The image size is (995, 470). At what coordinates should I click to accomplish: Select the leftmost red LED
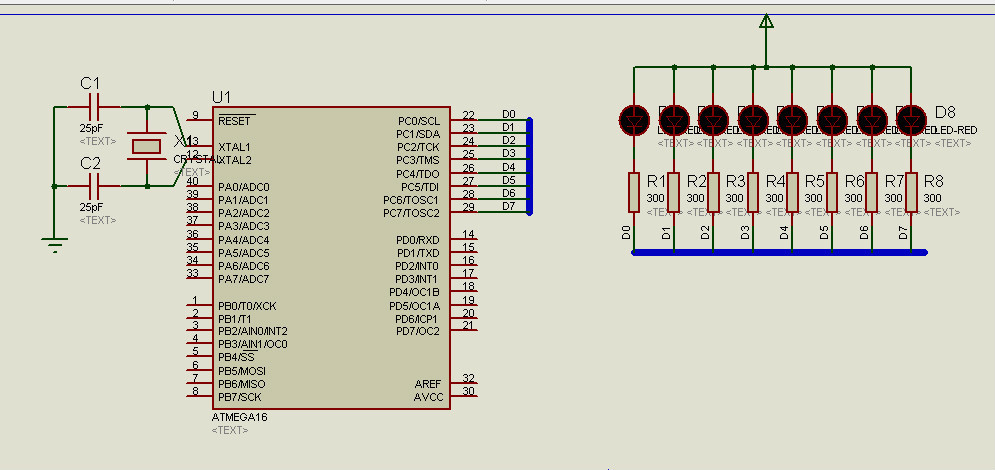634,120
